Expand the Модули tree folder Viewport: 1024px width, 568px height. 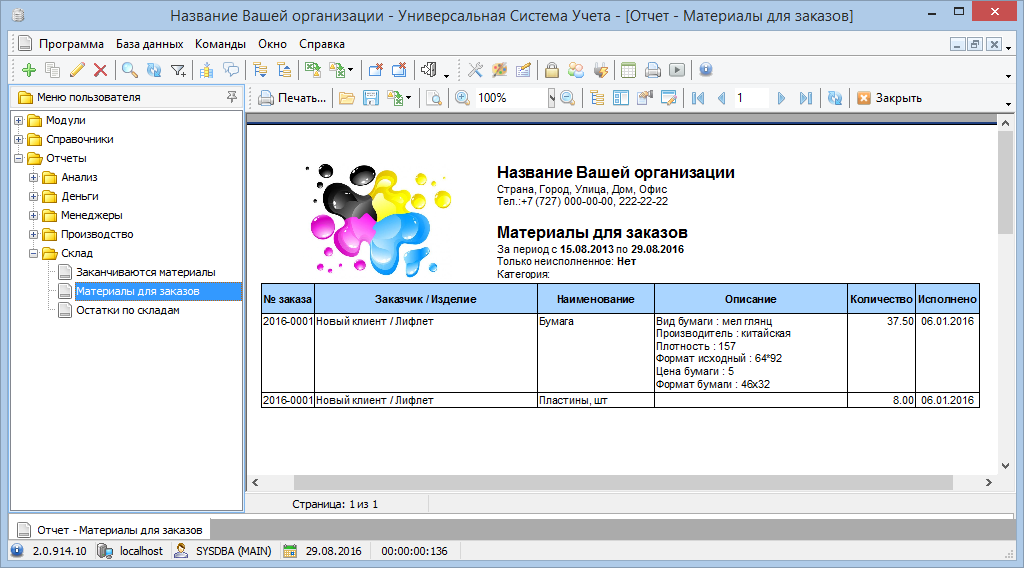(19, 121)
